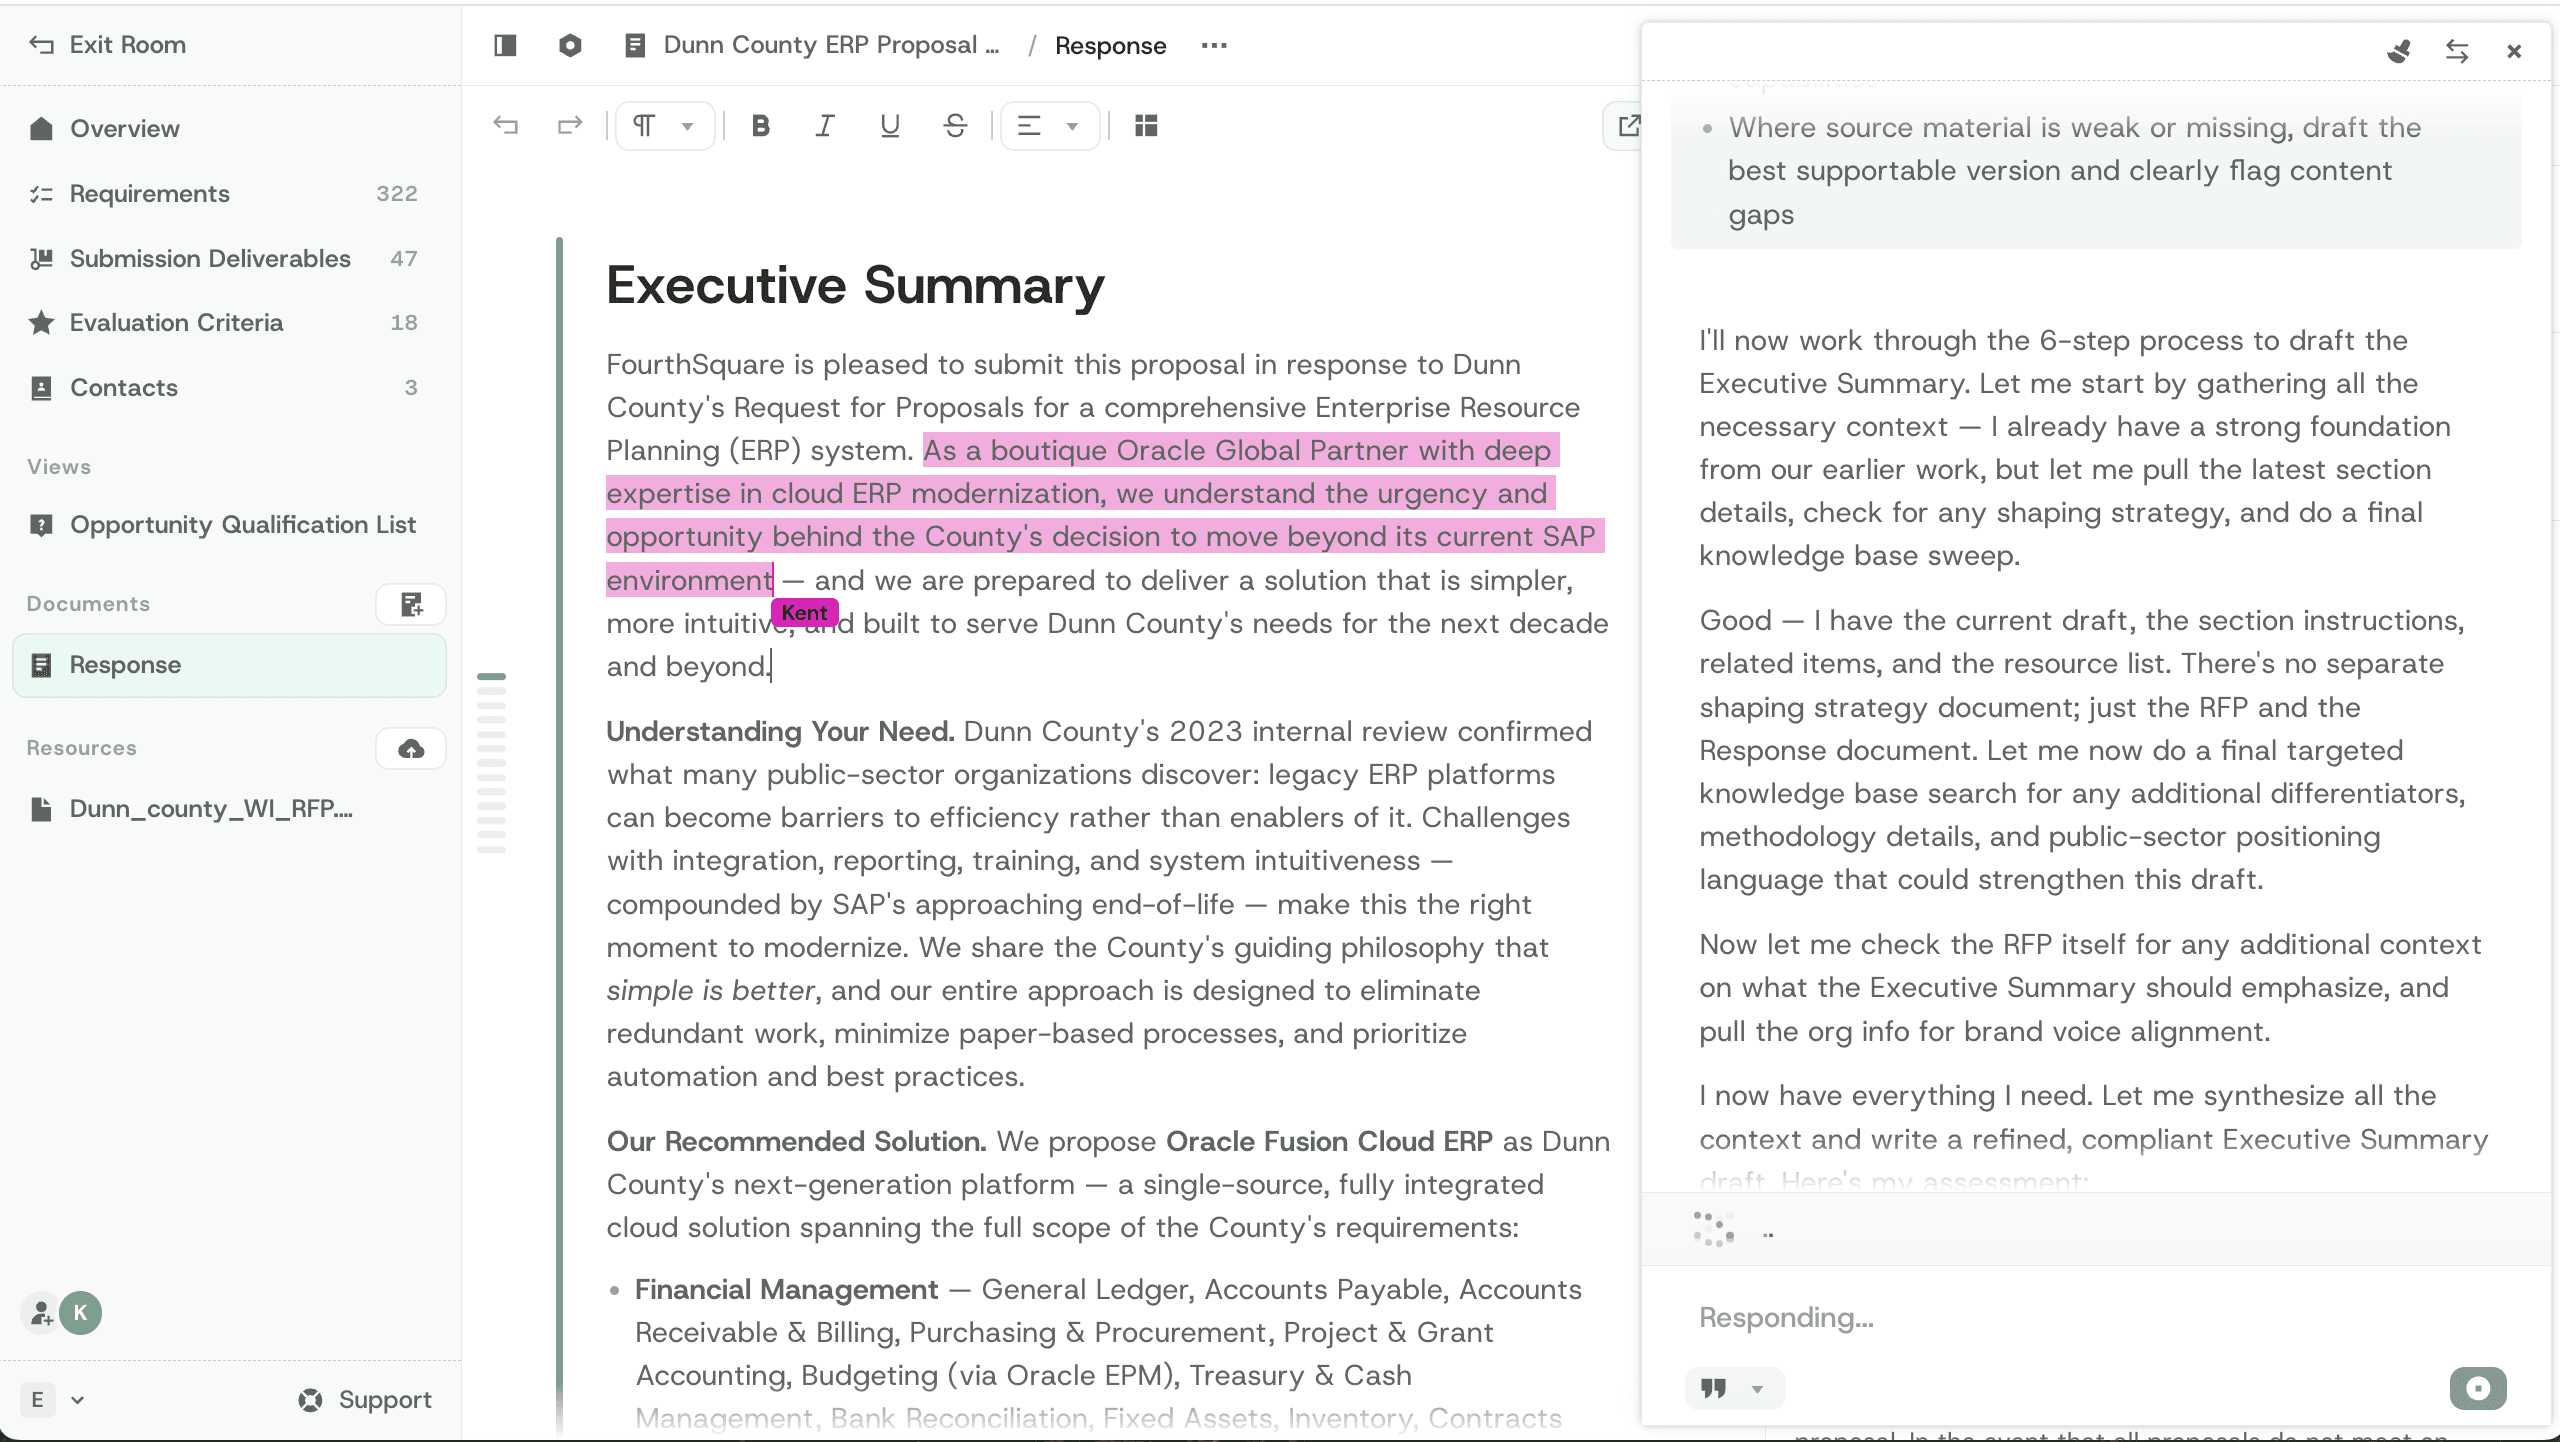The image size is (2560, 1442).
Task: Toggle the sidebar panel icon in document toolbar
Action: click(504, 45)
